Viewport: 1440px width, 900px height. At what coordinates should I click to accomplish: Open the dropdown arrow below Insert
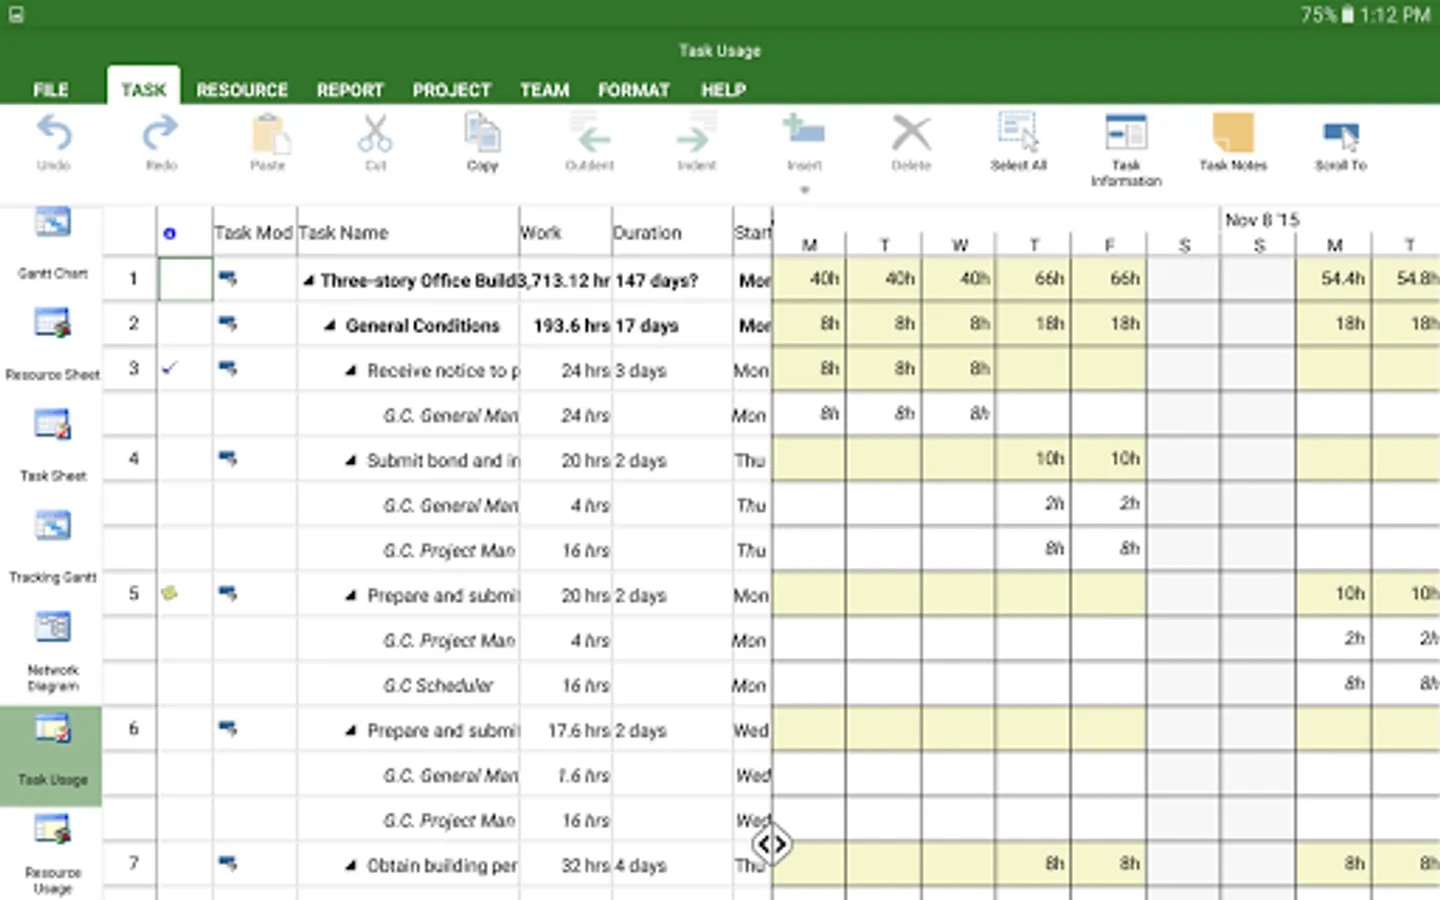click(804, 189)
